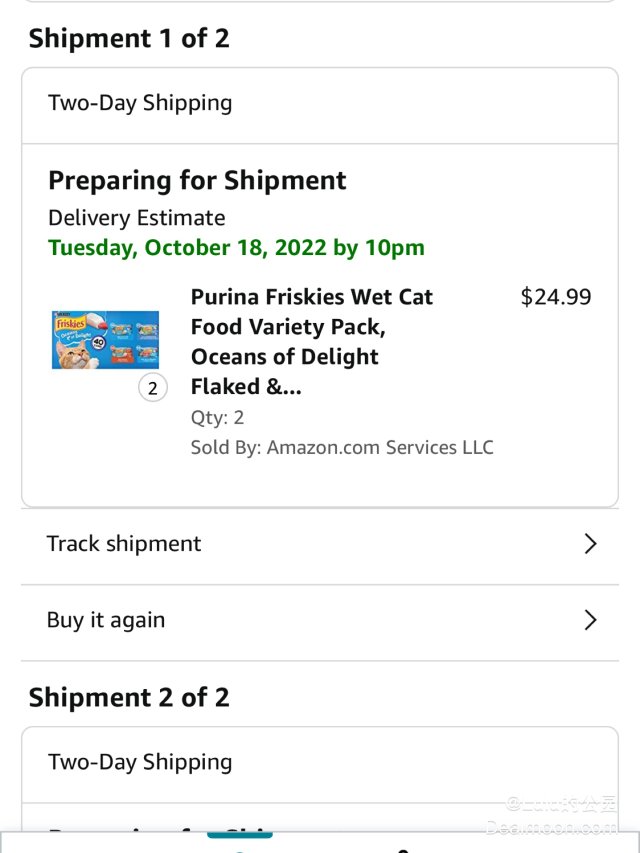
Task: Tap the teal active tab indicator at bottom
Action: point(240,836)
